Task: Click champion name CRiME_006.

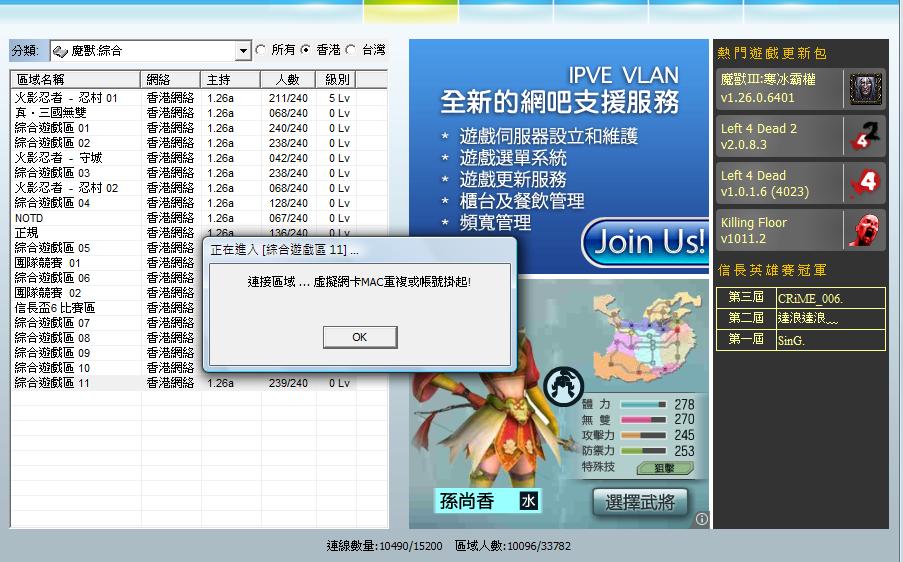Action: pos(810,298)
